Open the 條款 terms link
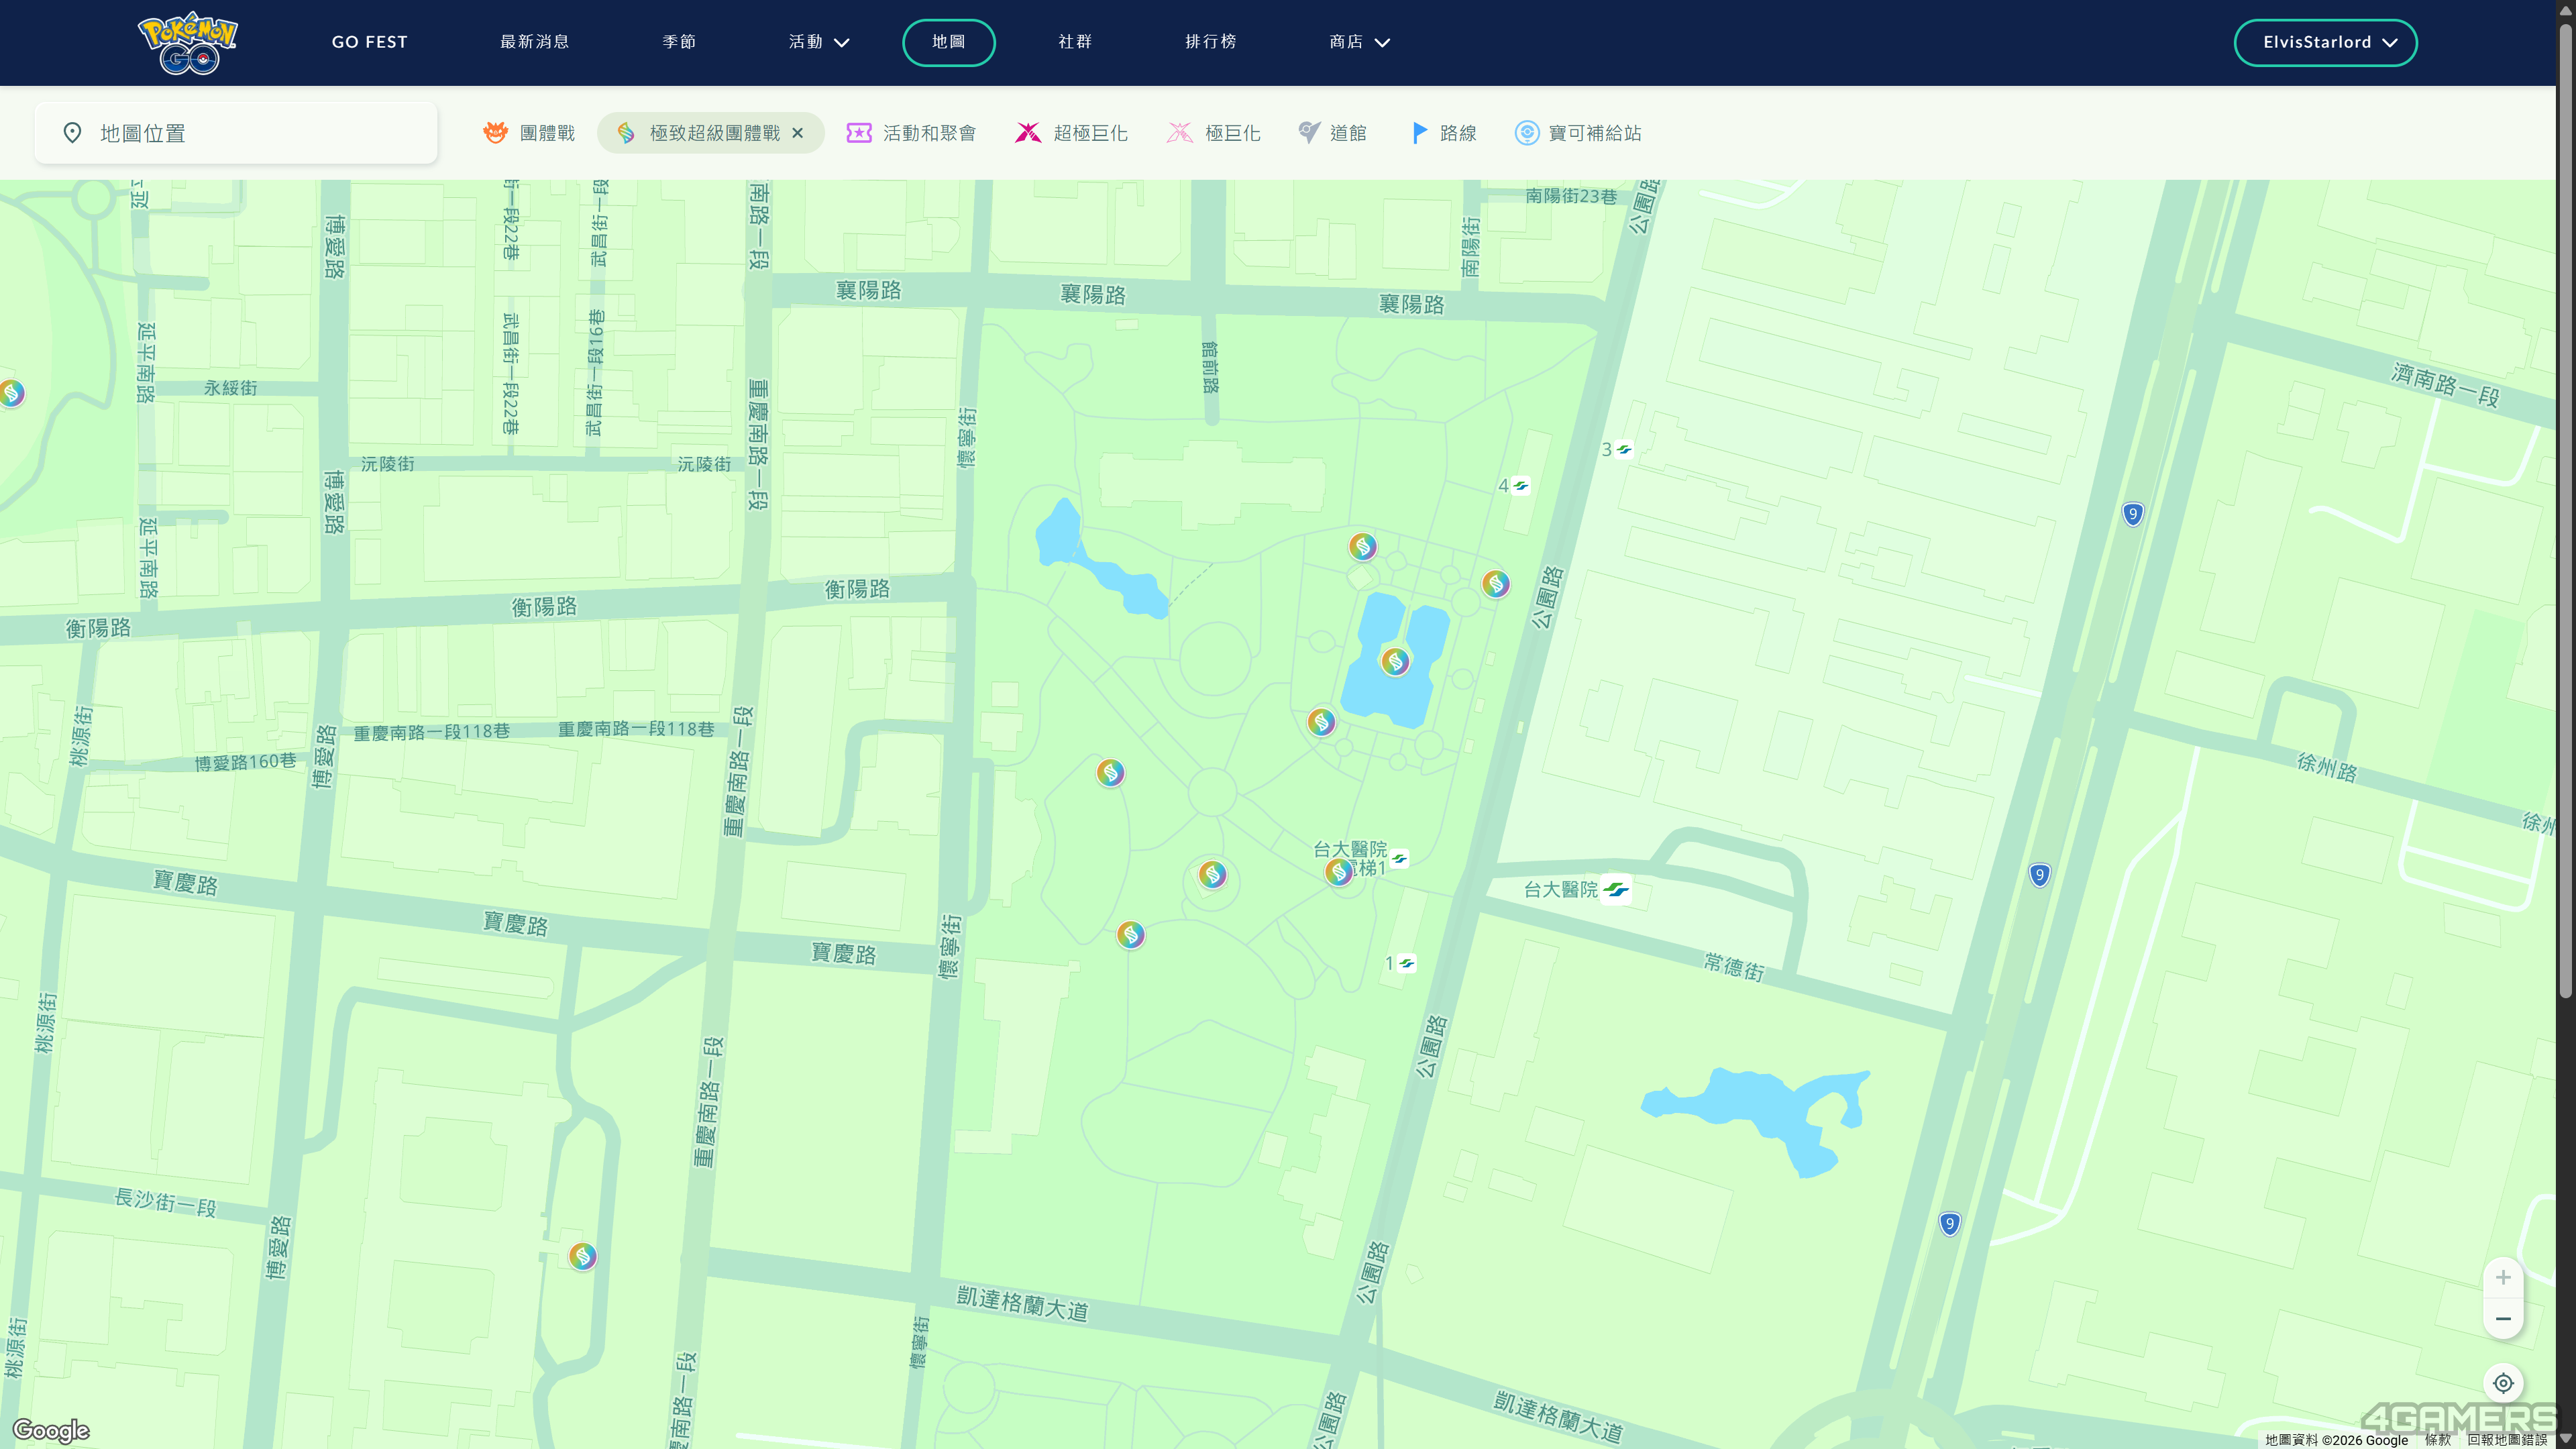2576x1449 pixels. 2438,1440
